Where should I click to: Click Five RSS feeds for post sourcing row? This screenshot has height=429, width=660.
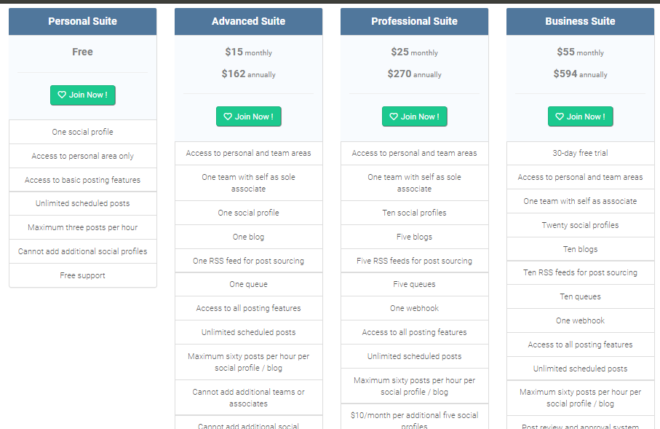click(x=414, y=261)
